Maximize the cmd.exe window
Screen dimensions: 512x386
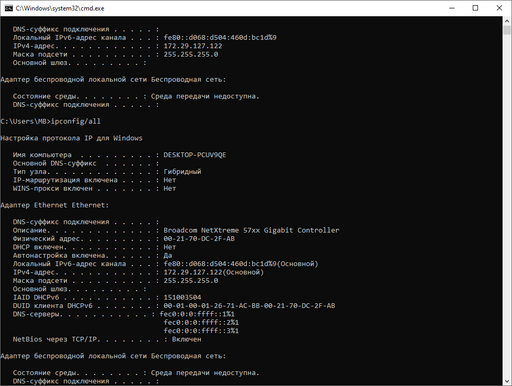click(x=475, y=8)
